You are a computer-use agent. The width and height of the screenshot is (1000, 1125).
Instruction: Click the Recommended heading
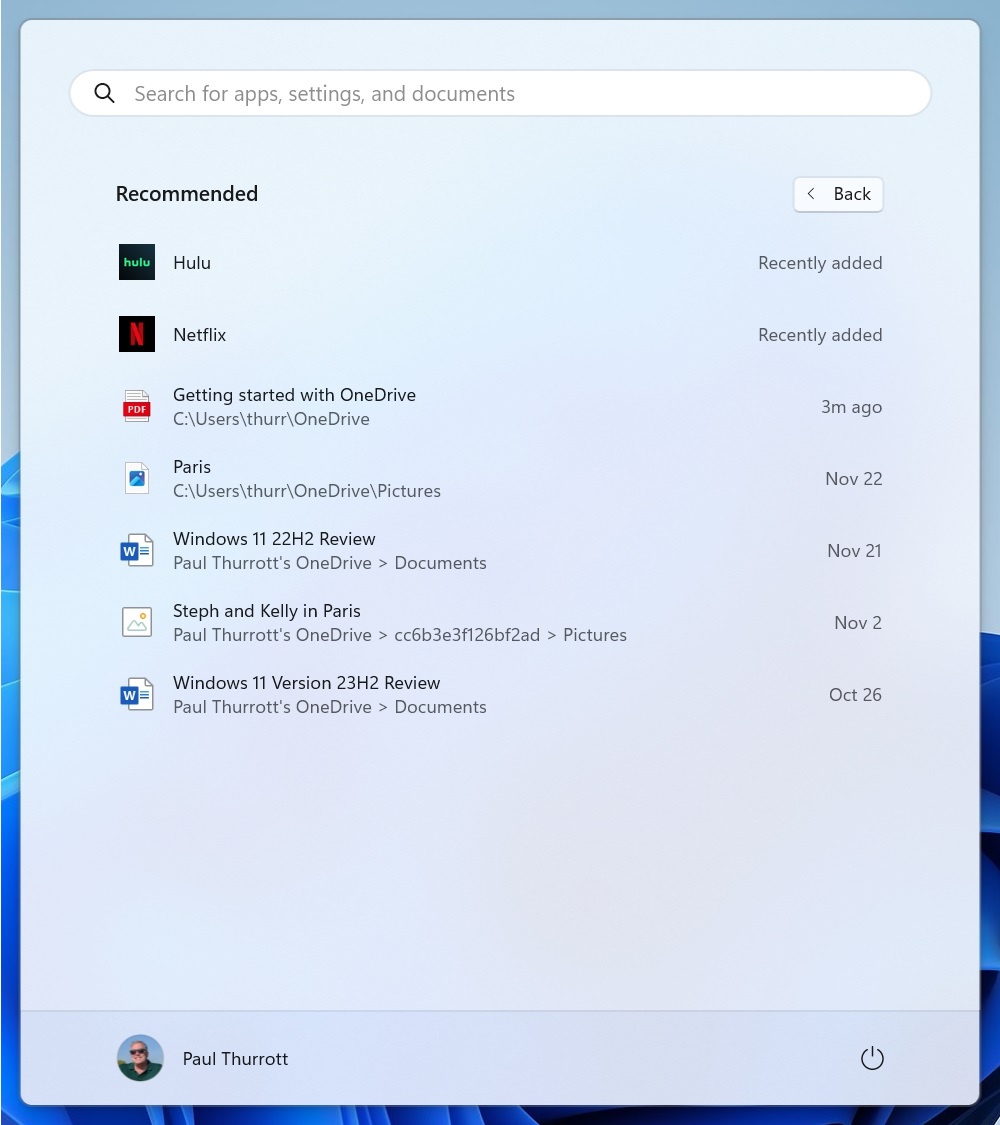[x=187, y=194]
